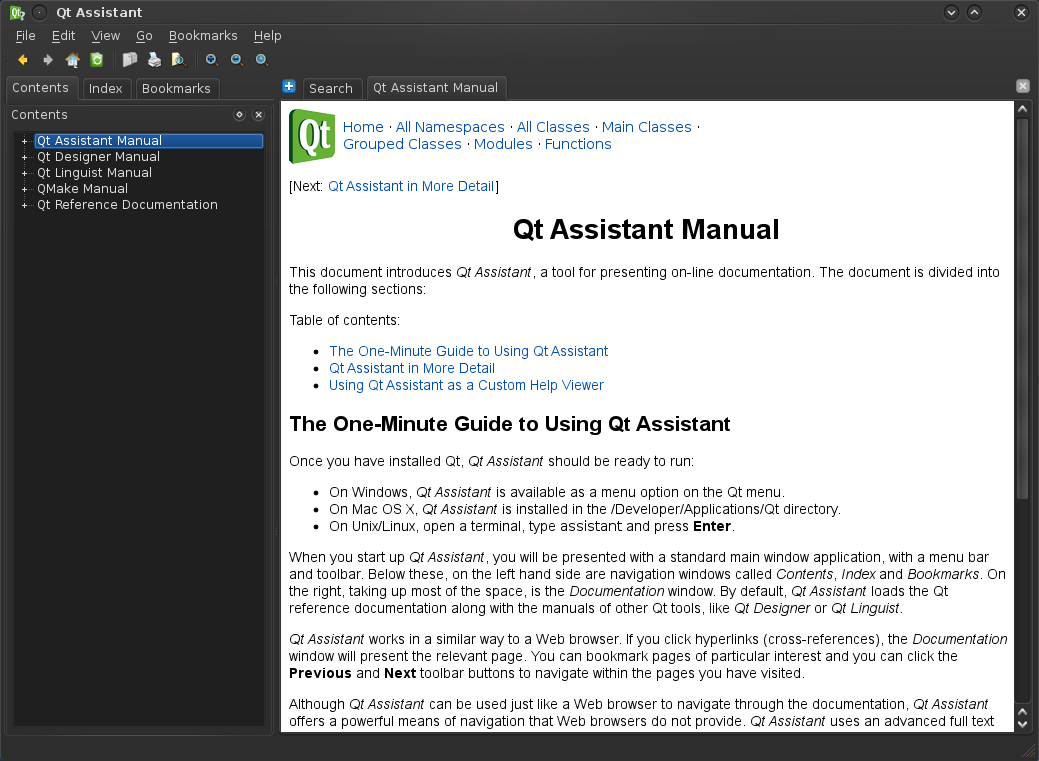The width and height of the screenshot is (1039, 761).
Task: Click the grey forward arrow icon
Action: point(48,60)
